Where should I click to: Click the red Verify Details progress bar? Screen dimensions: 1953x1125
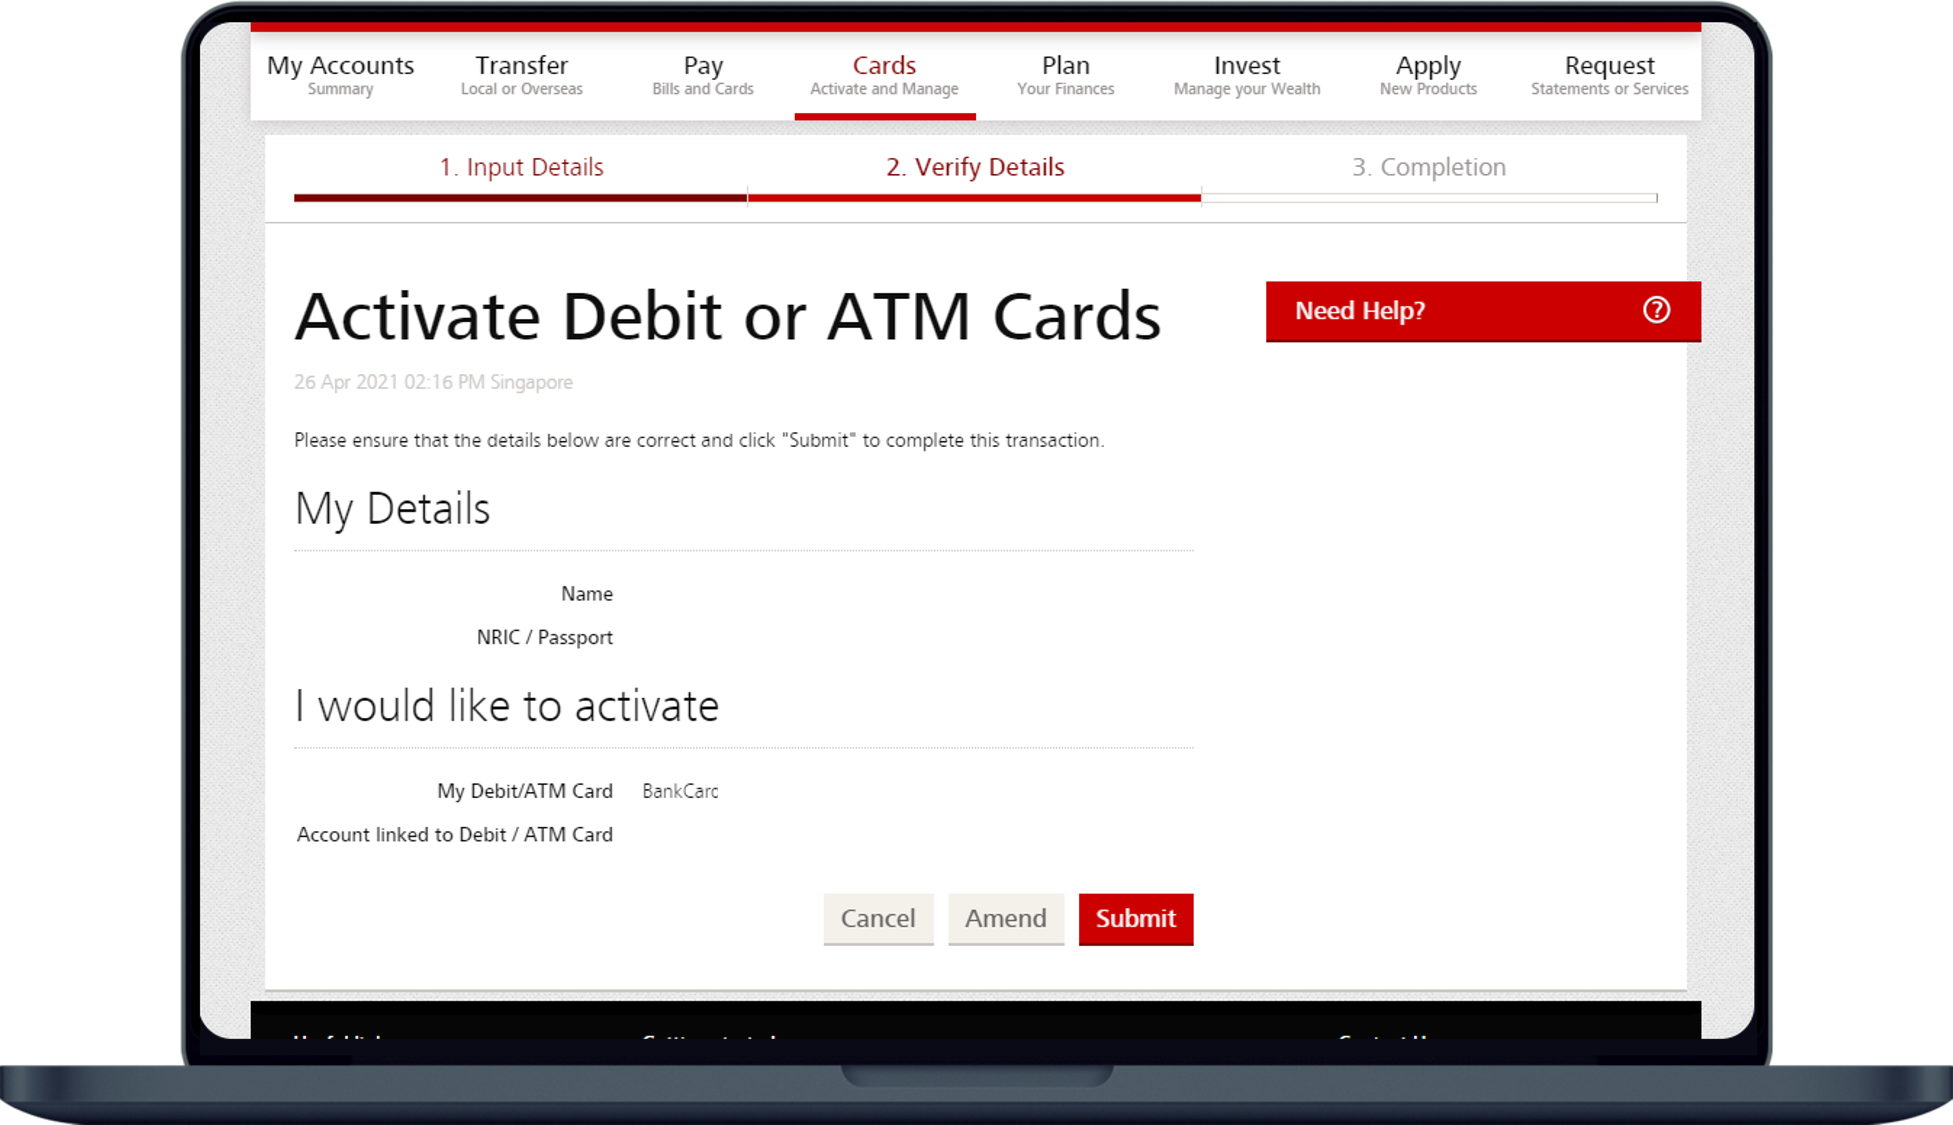(x=974, y=198)
